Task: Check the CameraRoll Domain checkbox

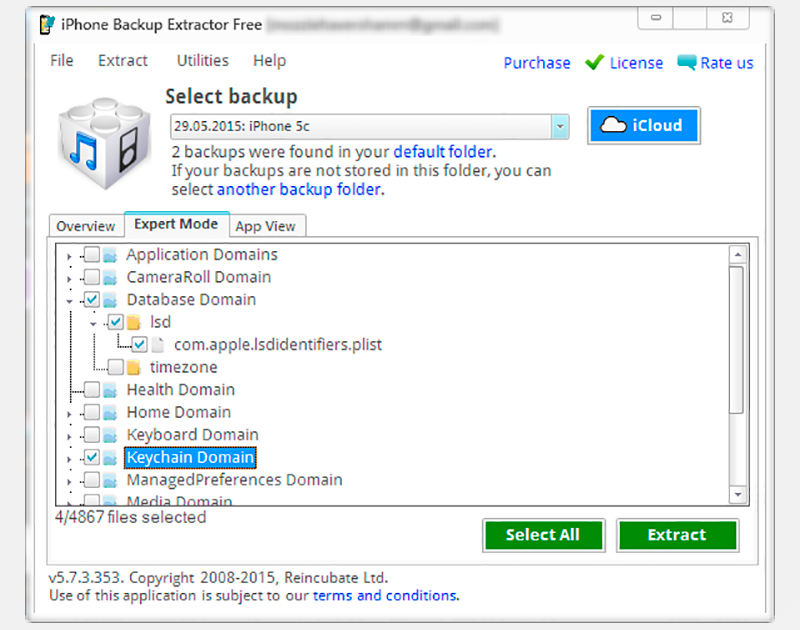Action: point(92,277)
